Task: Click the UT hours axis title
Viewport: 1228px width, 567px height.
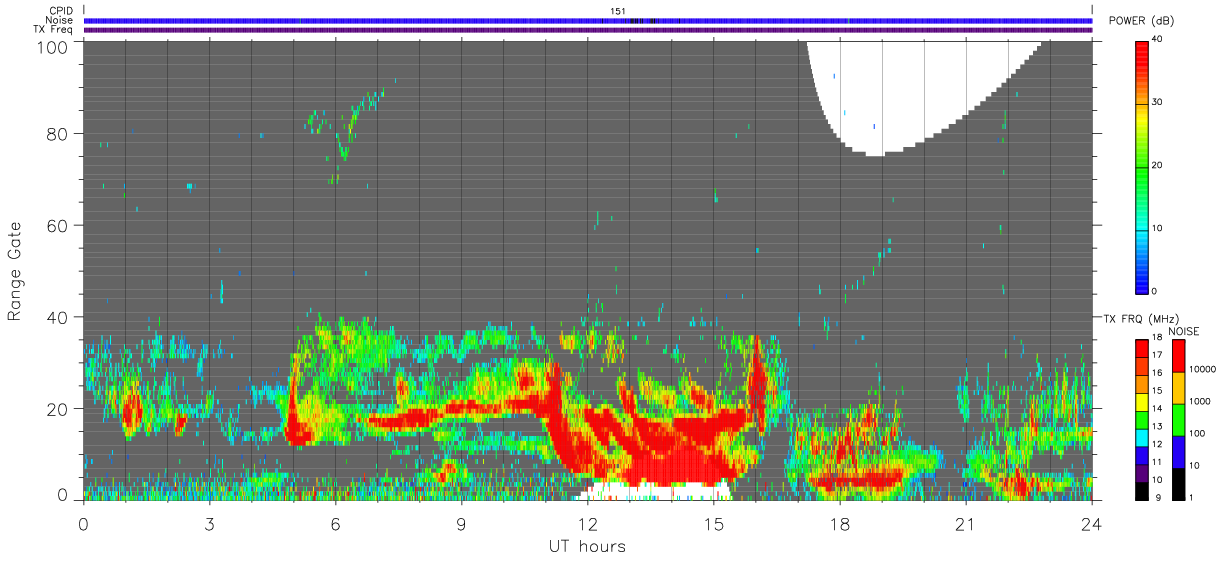Action: coord(587,546)
